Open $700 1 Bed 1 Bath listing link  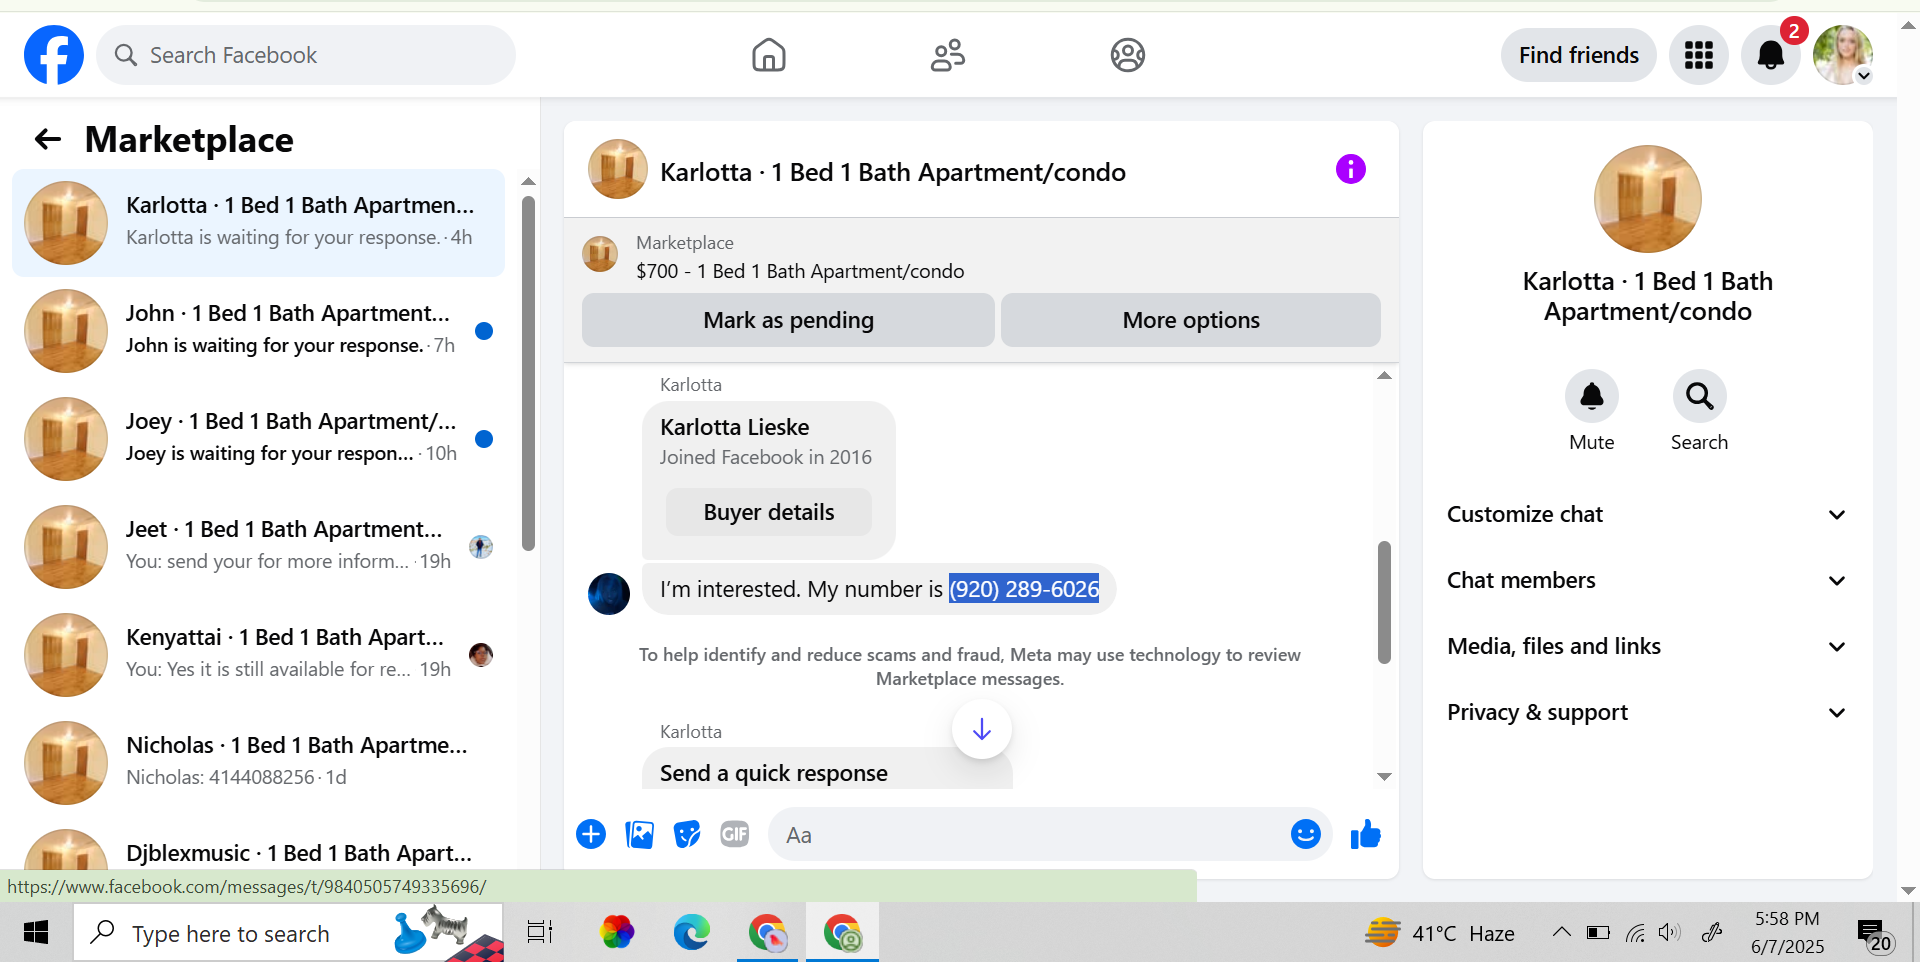pos(800,271)
